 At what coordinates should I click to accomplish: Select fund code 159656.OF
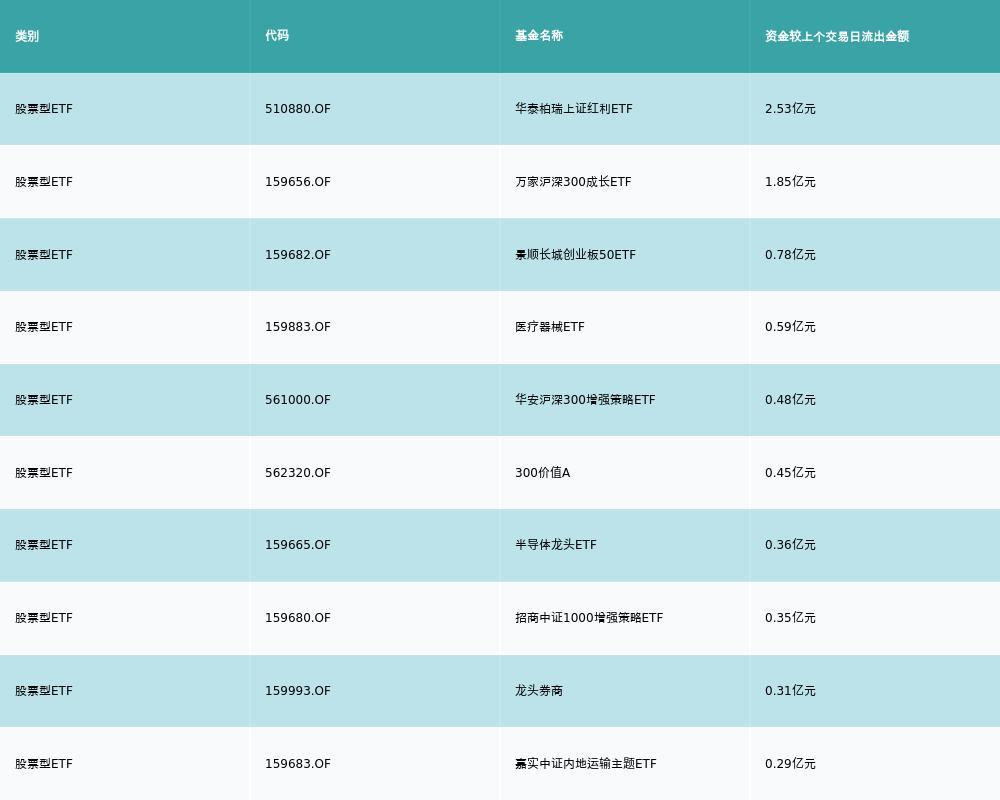[298, 182]
